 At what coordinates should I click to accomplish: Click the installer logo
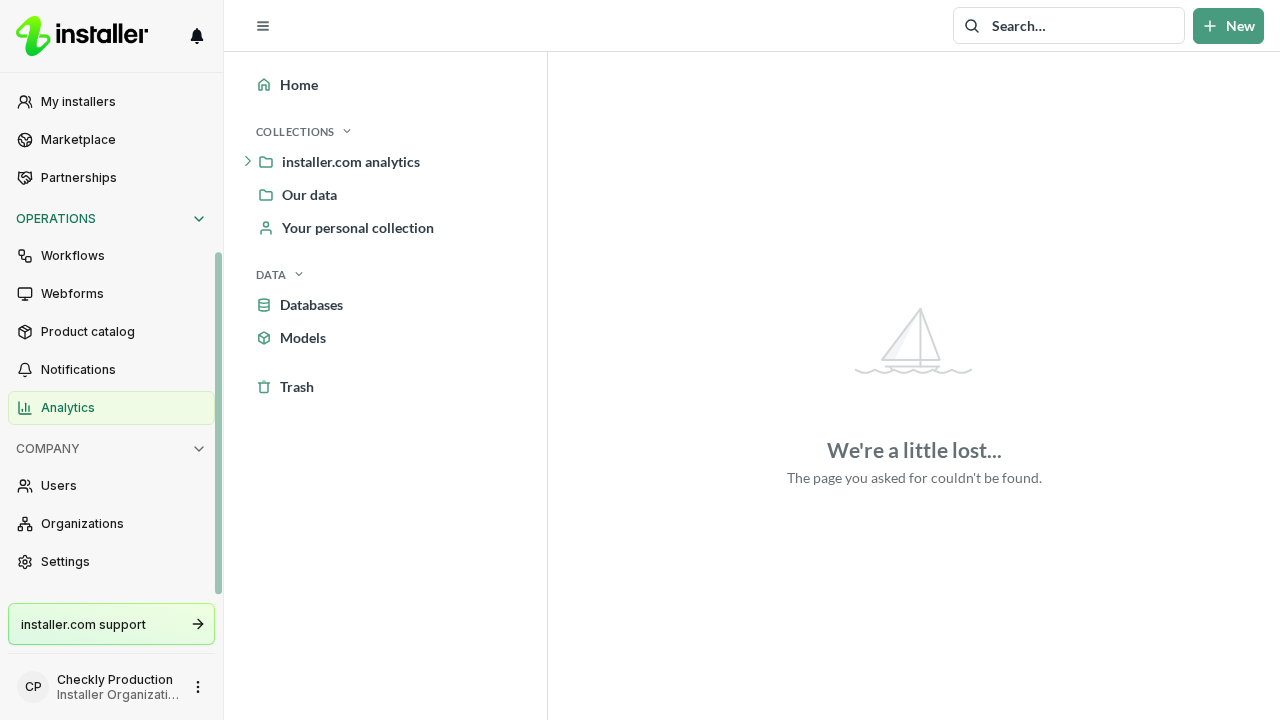(x=82, y=36)
